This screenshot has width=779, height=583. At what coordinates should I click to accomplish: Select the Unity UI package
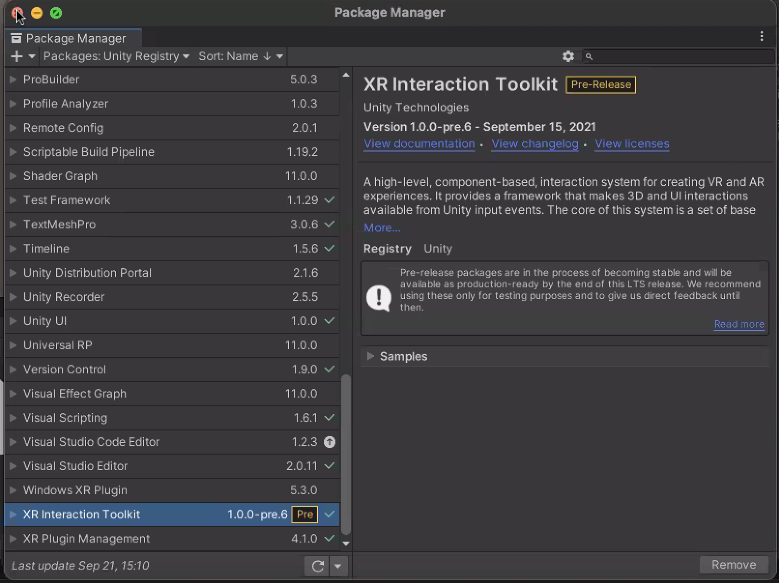(172, 321)
